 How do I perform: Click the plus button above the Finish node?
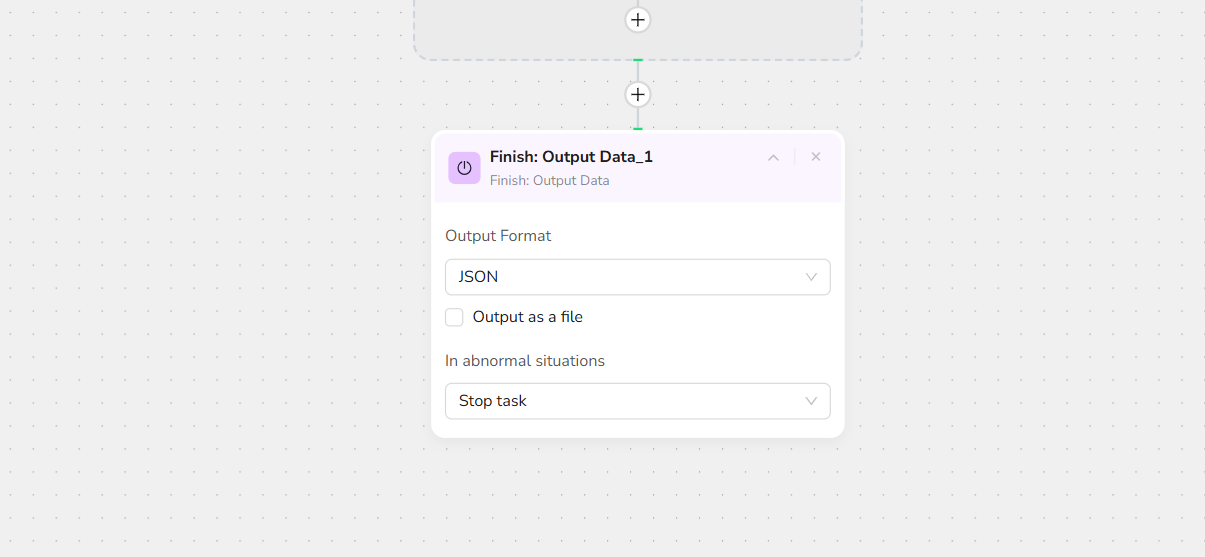pyautogui.click(x=638, y=95)
